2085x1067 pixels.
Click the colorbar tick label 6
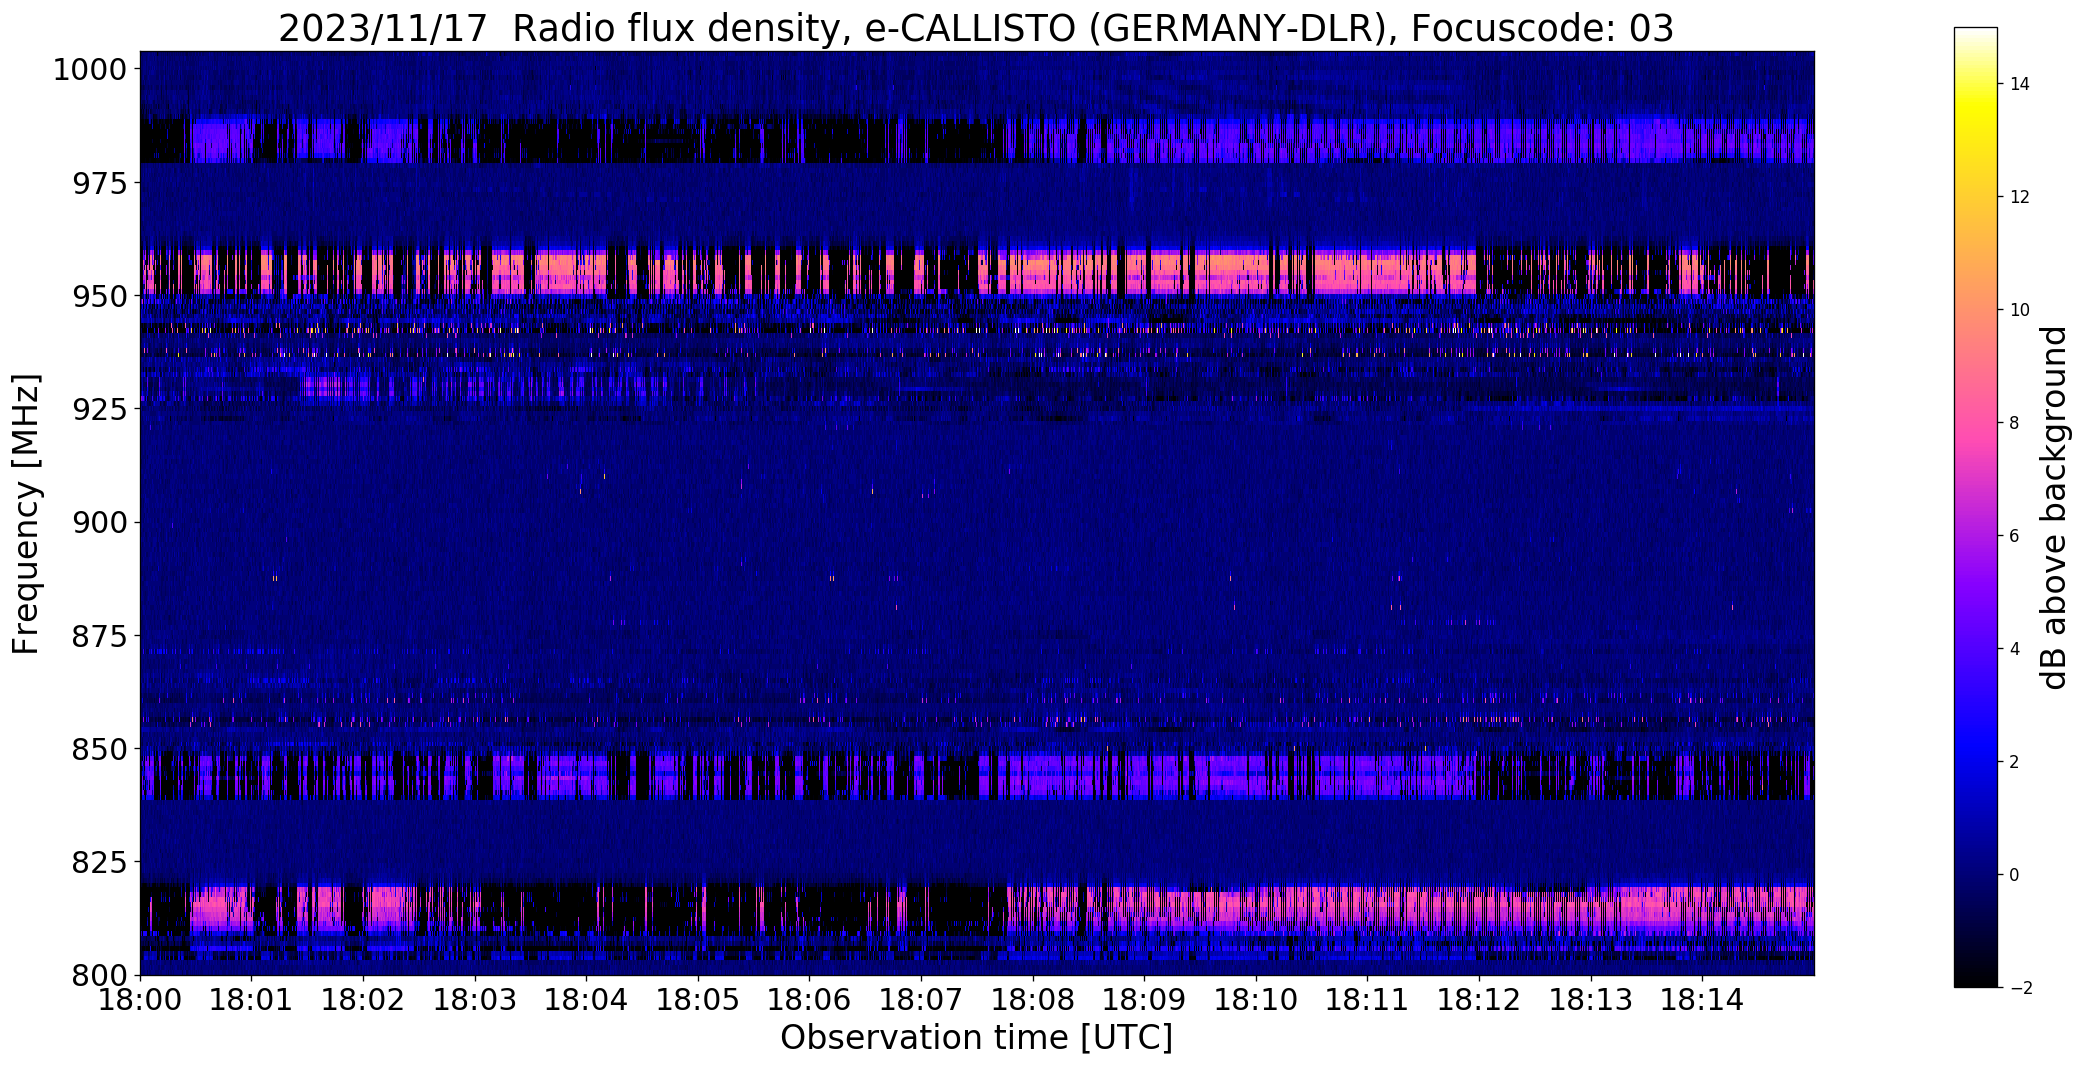2015,536
